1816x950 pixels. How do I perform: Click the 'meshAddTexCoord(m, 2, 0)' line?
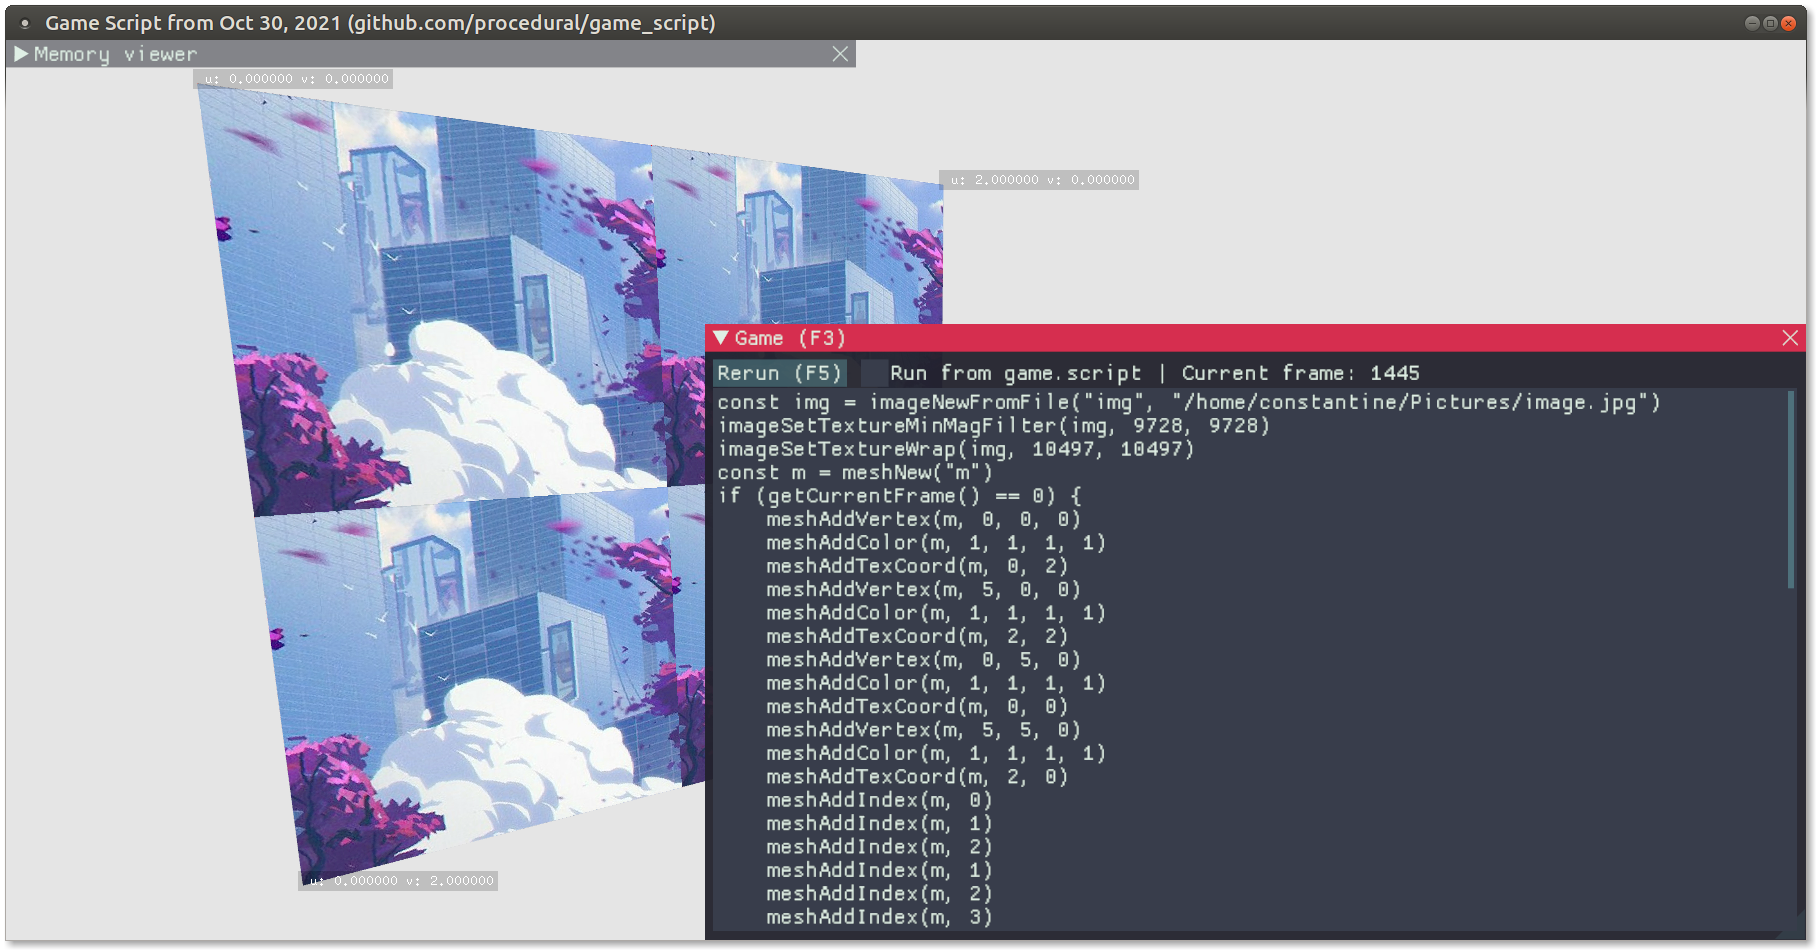(x=918, y=776)
